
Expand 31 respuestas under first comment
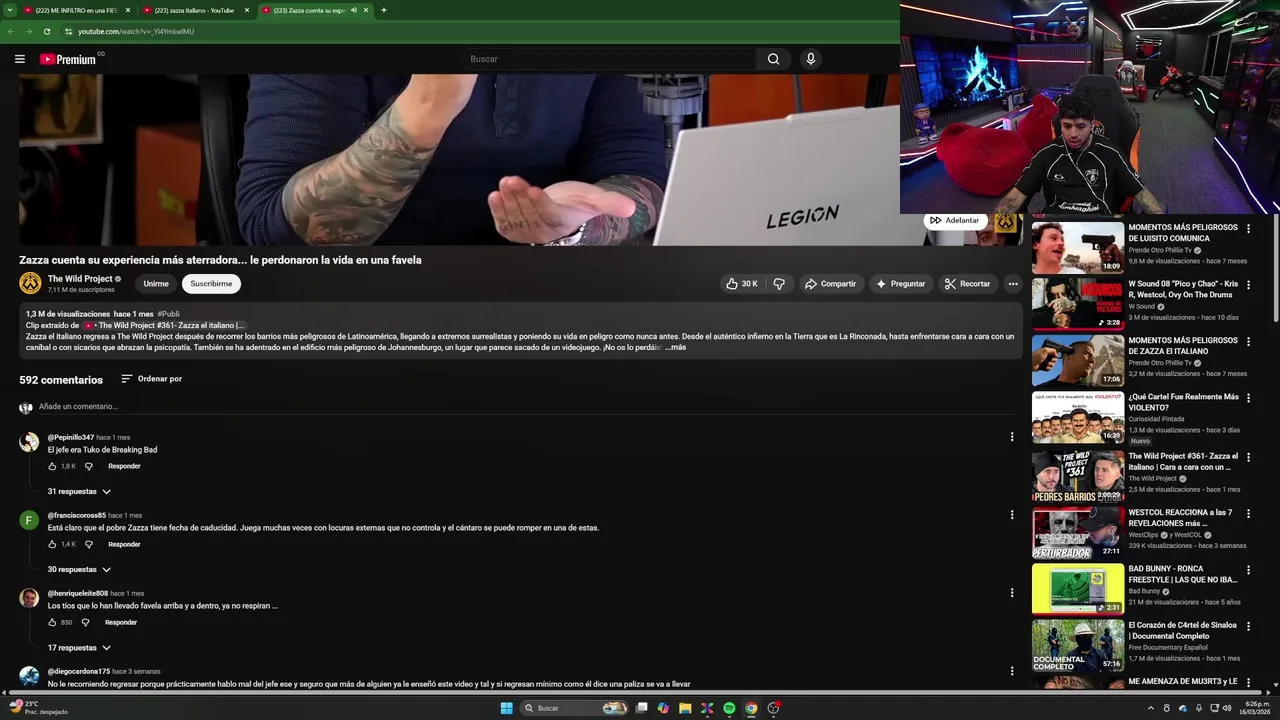(x=79, y=491)
